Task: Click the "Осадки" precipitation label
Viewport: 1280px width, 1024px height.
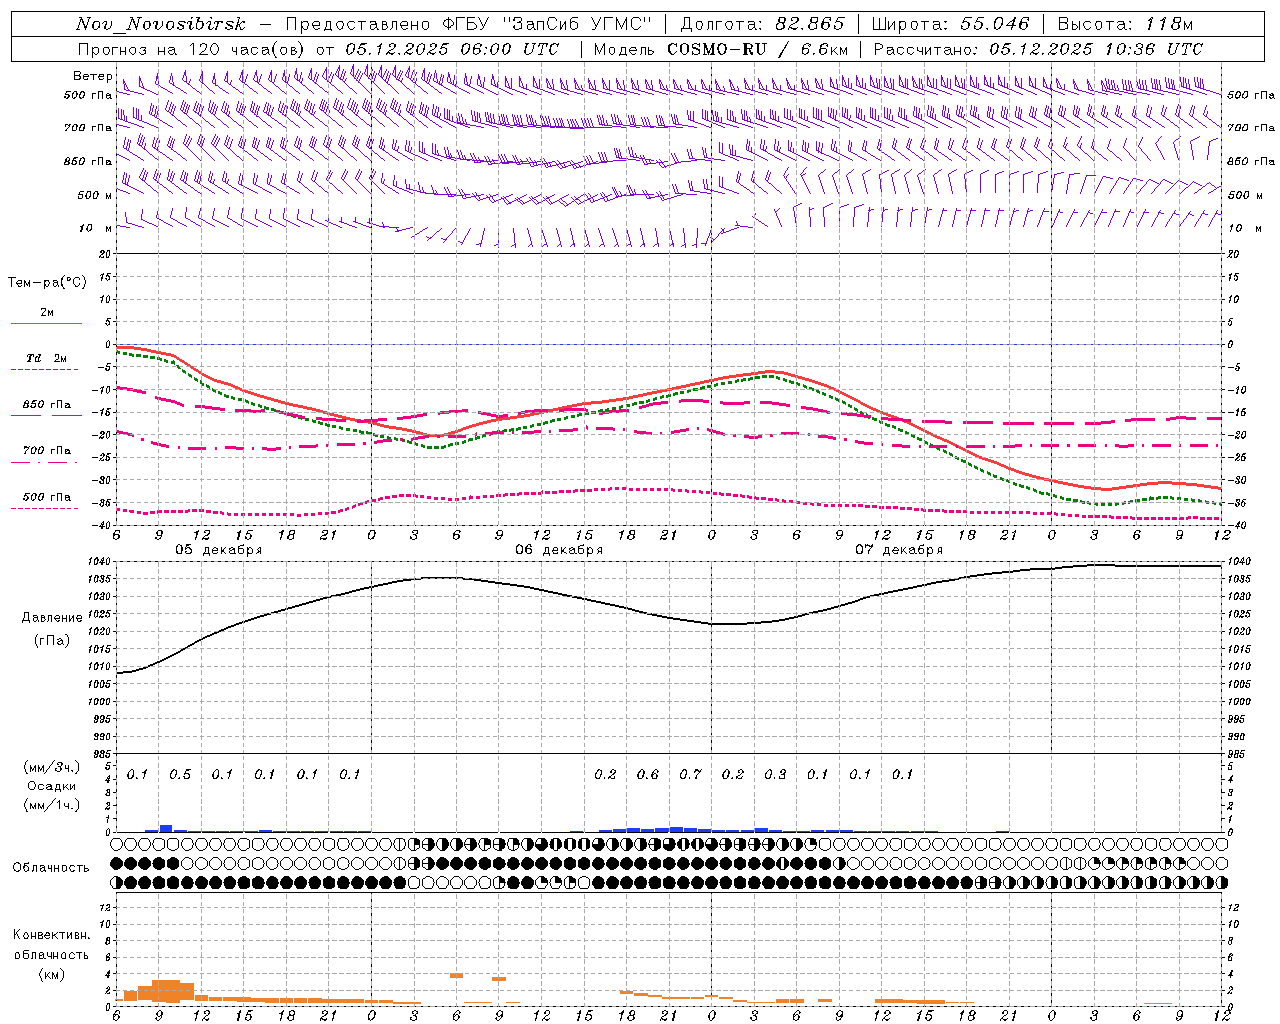Action: pyautogui.click(x=52, y=786)
